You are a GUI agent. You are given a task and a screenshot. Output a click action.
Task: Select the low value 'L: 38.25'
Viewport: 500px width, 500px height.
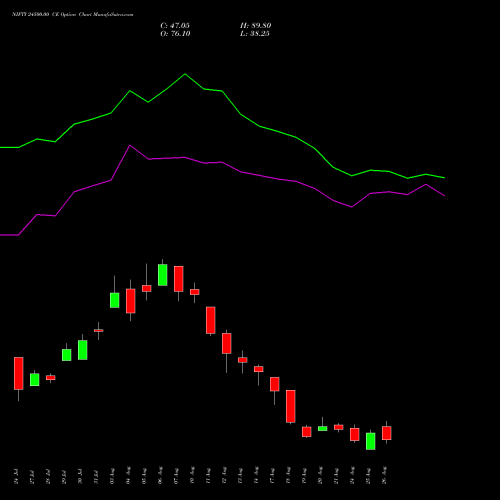pos(255,34)
